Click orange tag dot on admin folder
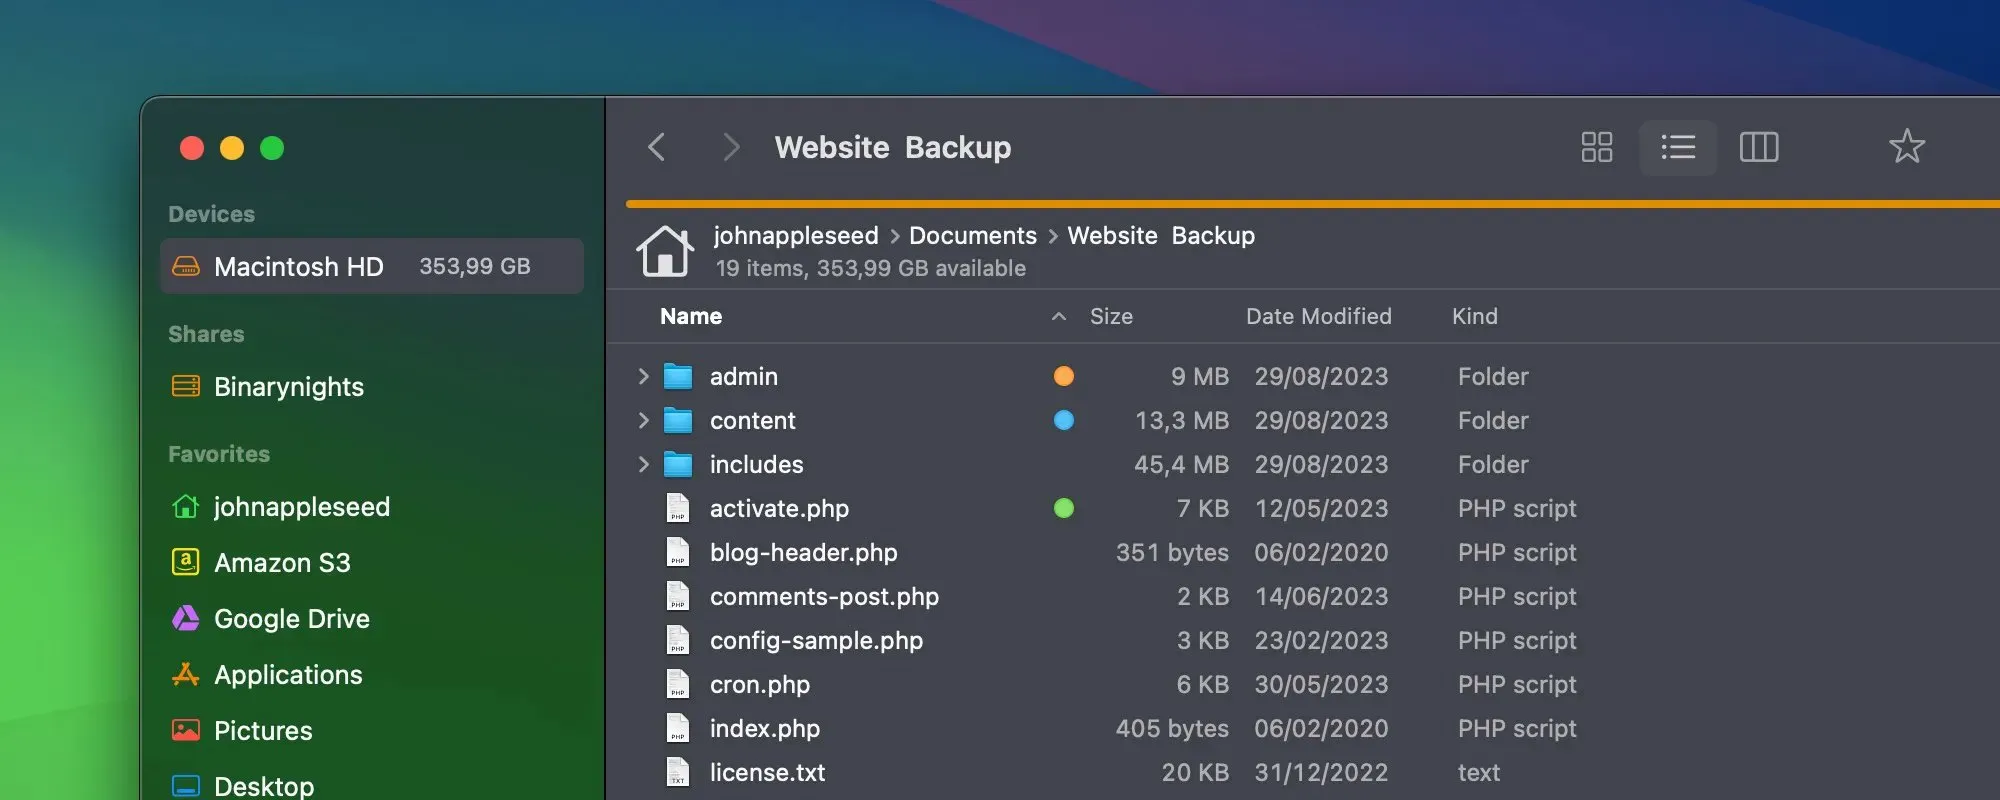 tap(1063, 377)
